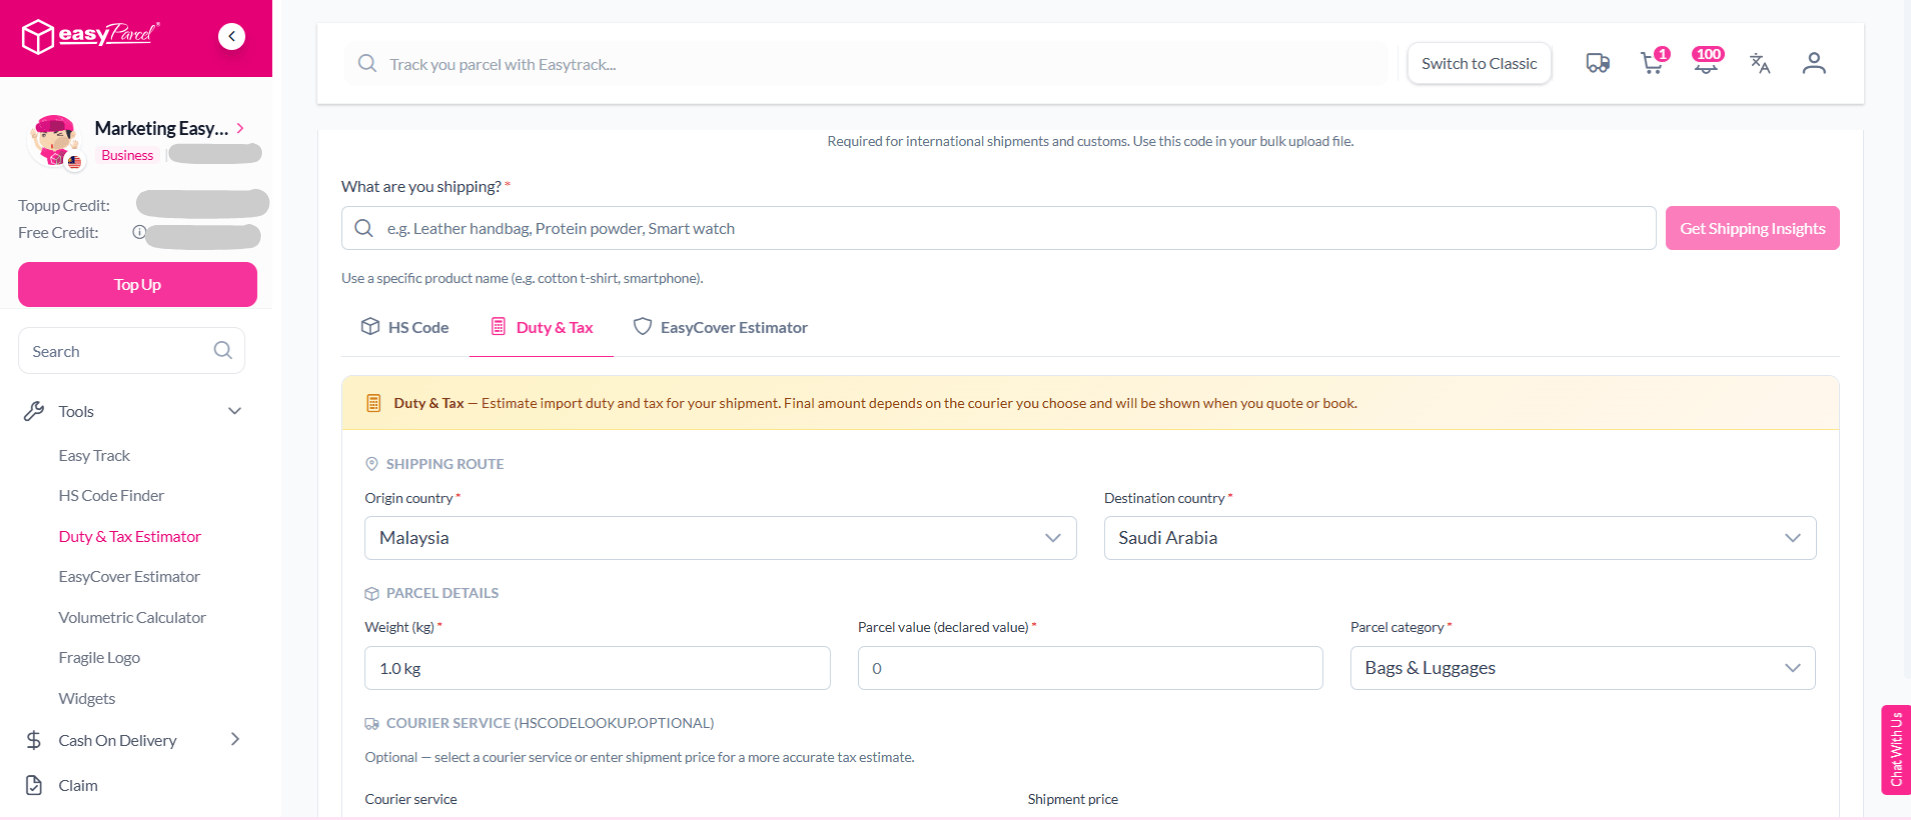Click the Cash On Delivery menu label
Screen dimensions: 1911x820
[117, 741]
